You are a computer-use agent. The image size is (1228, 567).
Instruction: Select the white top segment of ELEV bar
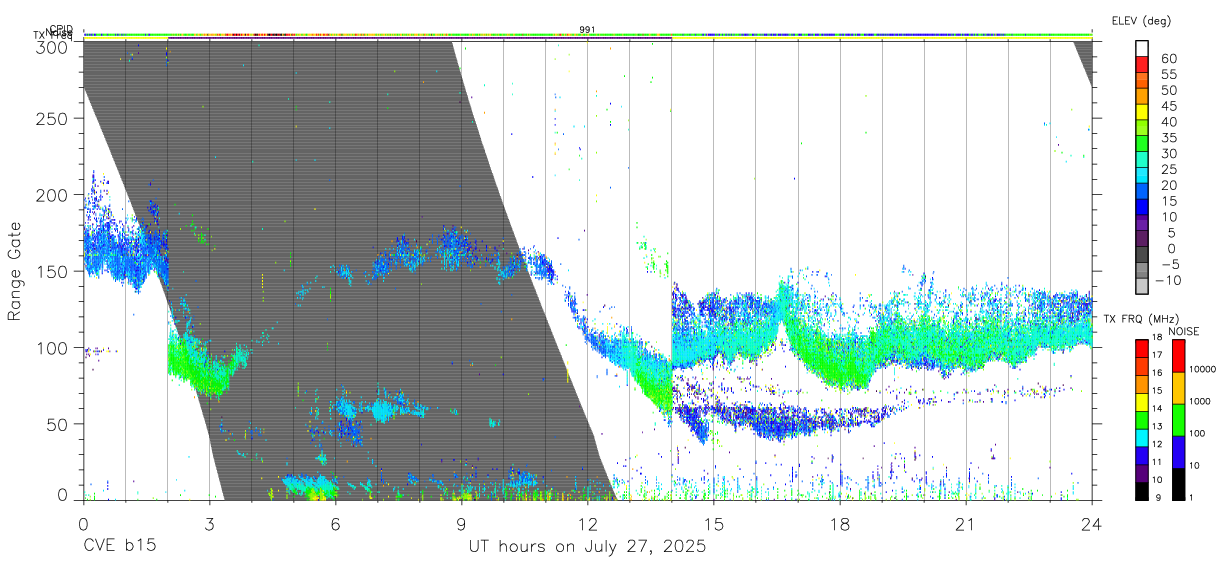[1142, 46]
